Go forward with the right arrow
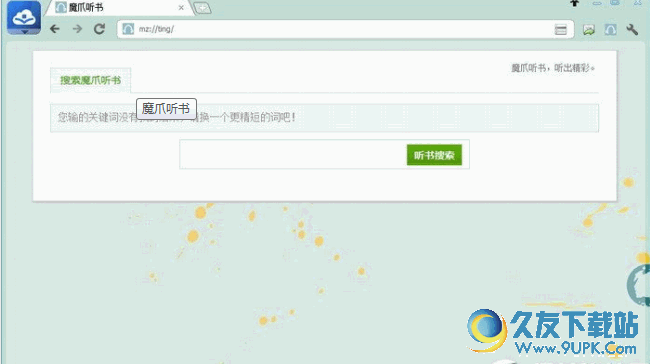 pyautogui.click(x=77, y=29)
